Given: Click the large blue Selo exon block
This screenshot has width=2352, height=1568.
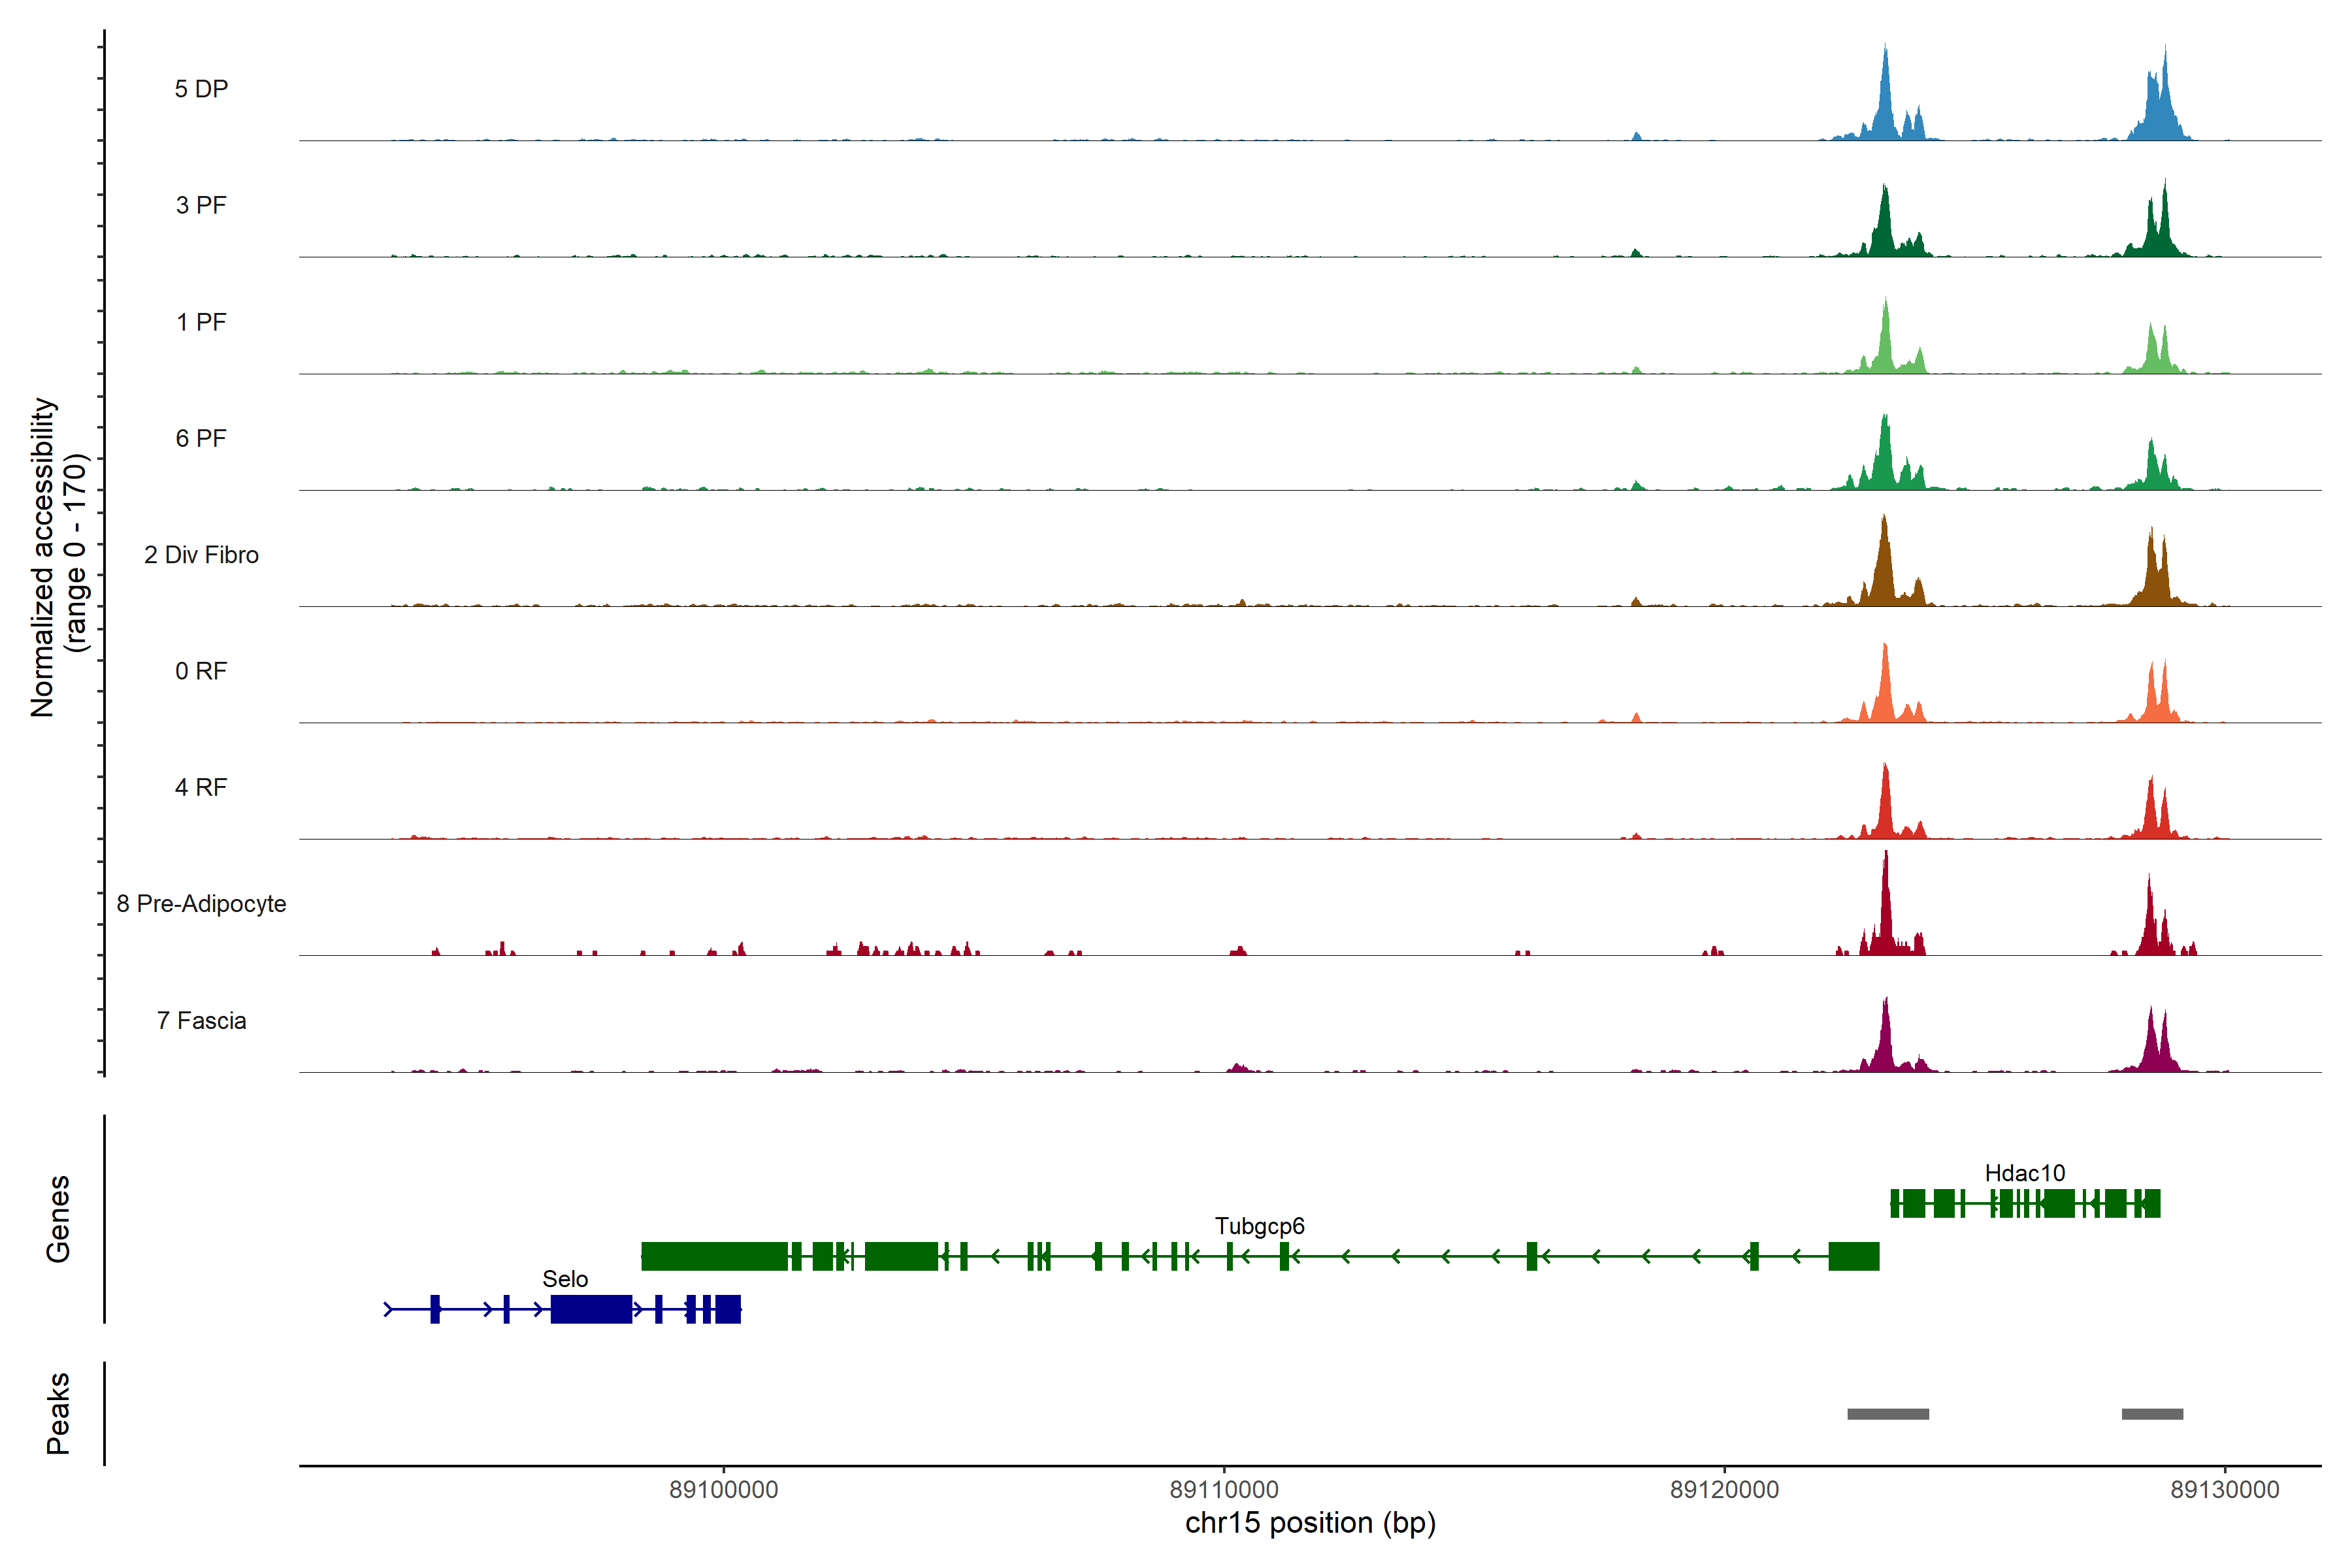Looking at the screenshot, I should tap(591, 1309).
